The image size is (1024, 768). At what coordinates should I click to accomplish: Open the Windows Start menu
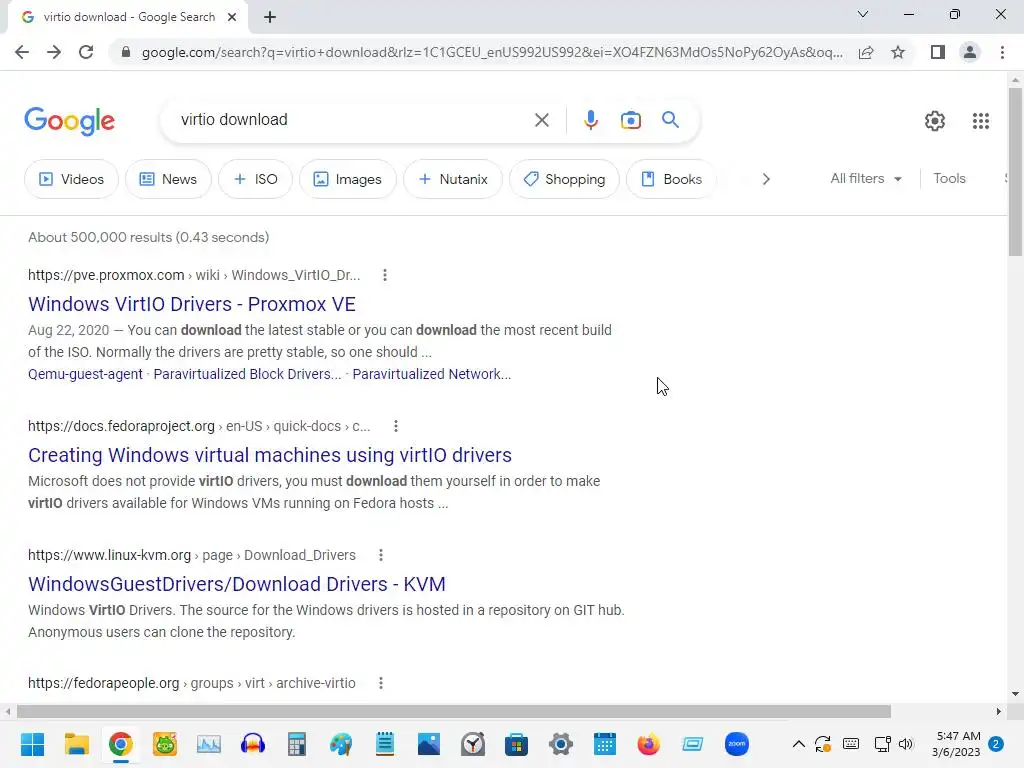coord(32,744)
